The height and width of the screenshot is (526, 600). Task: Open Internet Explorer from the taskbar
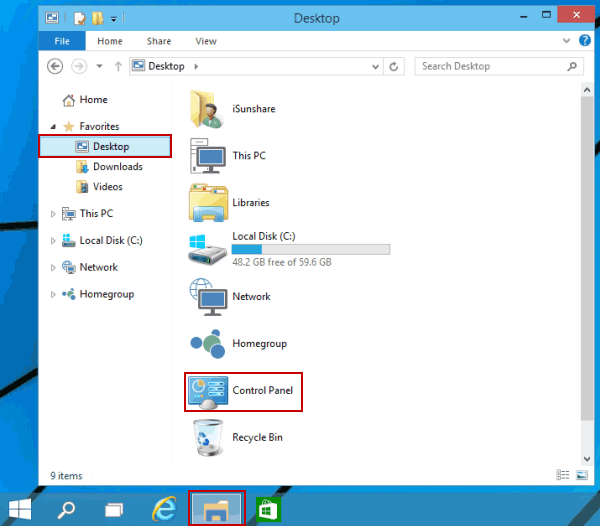click(x=165, y=509)
